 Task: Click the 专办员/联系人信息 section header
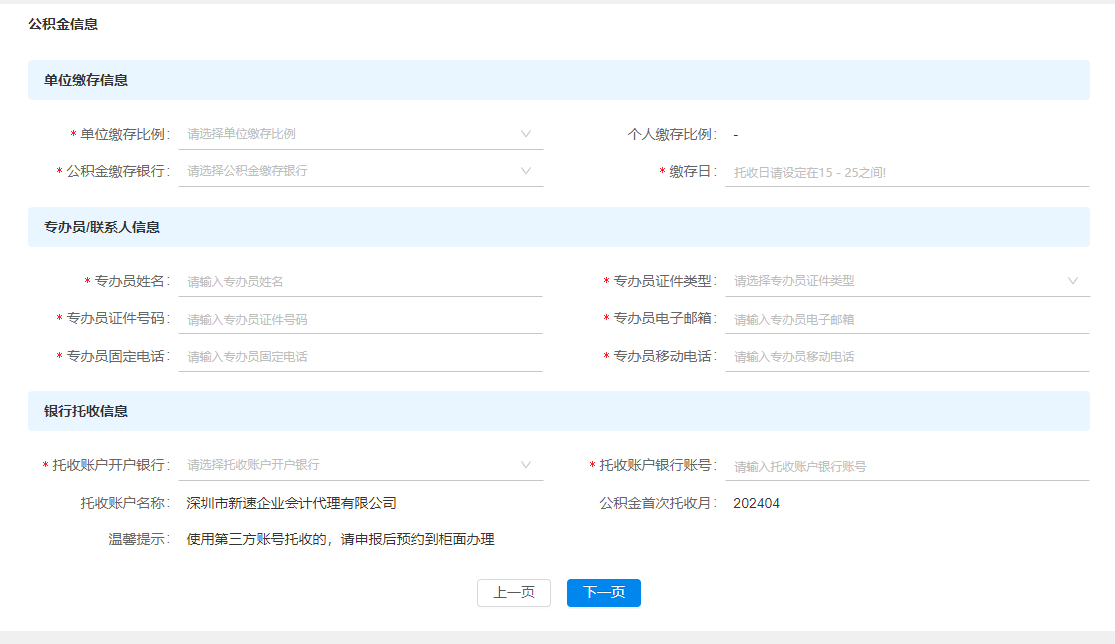click(102, 227)
